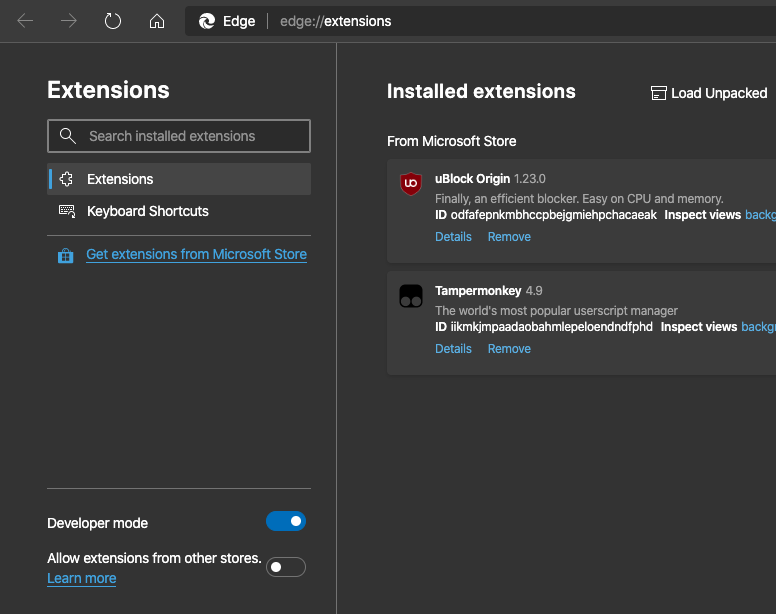Enable Allow extensions from other stores
Screen dimensions: 776x614
click(x=286, y=567)
